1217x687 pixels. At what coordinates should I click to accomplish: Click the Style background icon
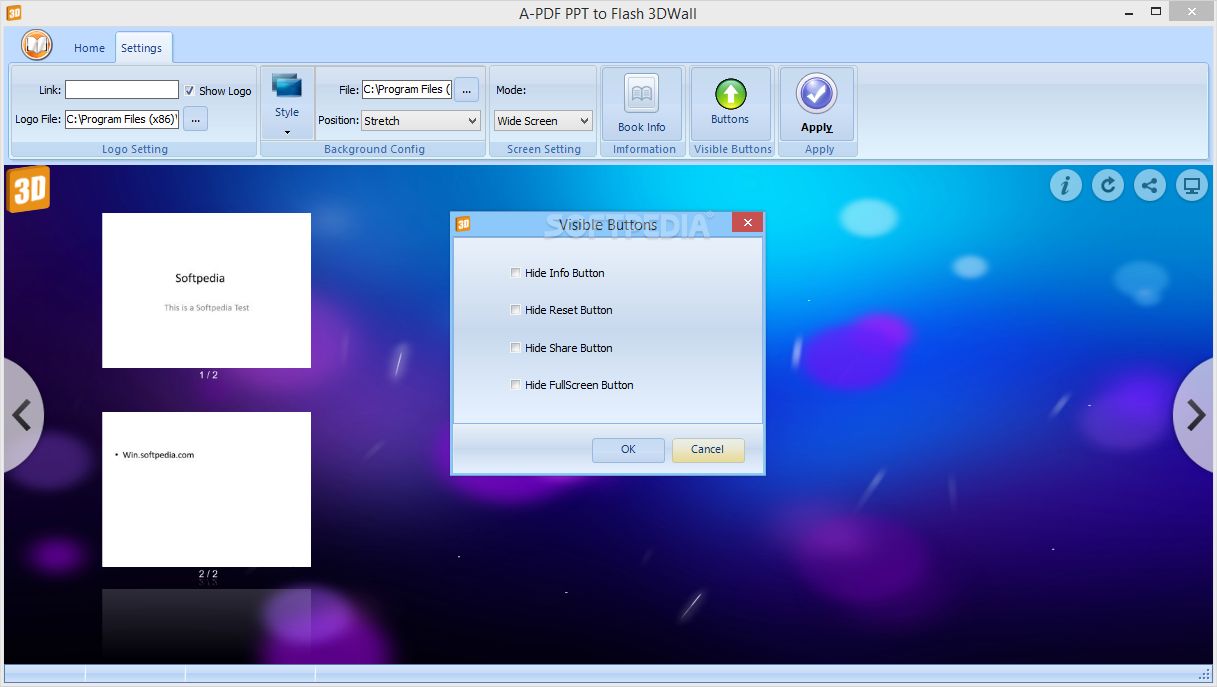[287, 86]
